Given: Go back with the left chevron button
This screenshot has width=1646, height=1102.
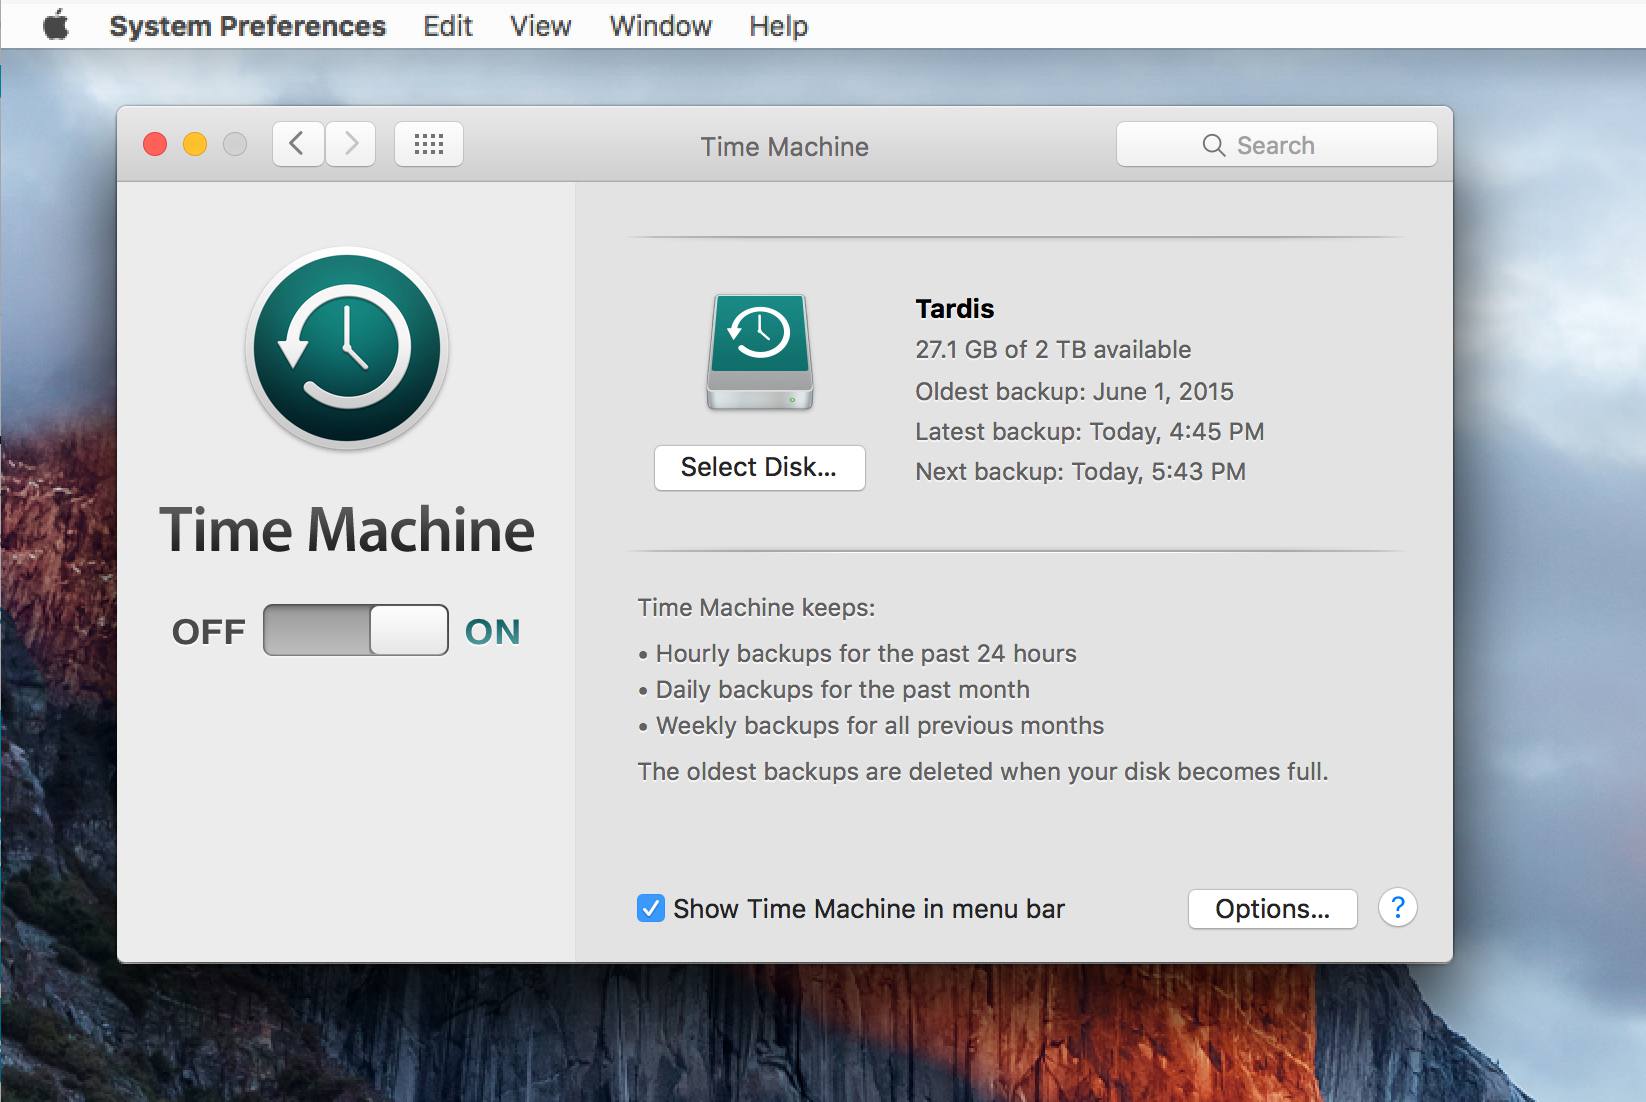Looking at the screenshot, I should (298, 145).
